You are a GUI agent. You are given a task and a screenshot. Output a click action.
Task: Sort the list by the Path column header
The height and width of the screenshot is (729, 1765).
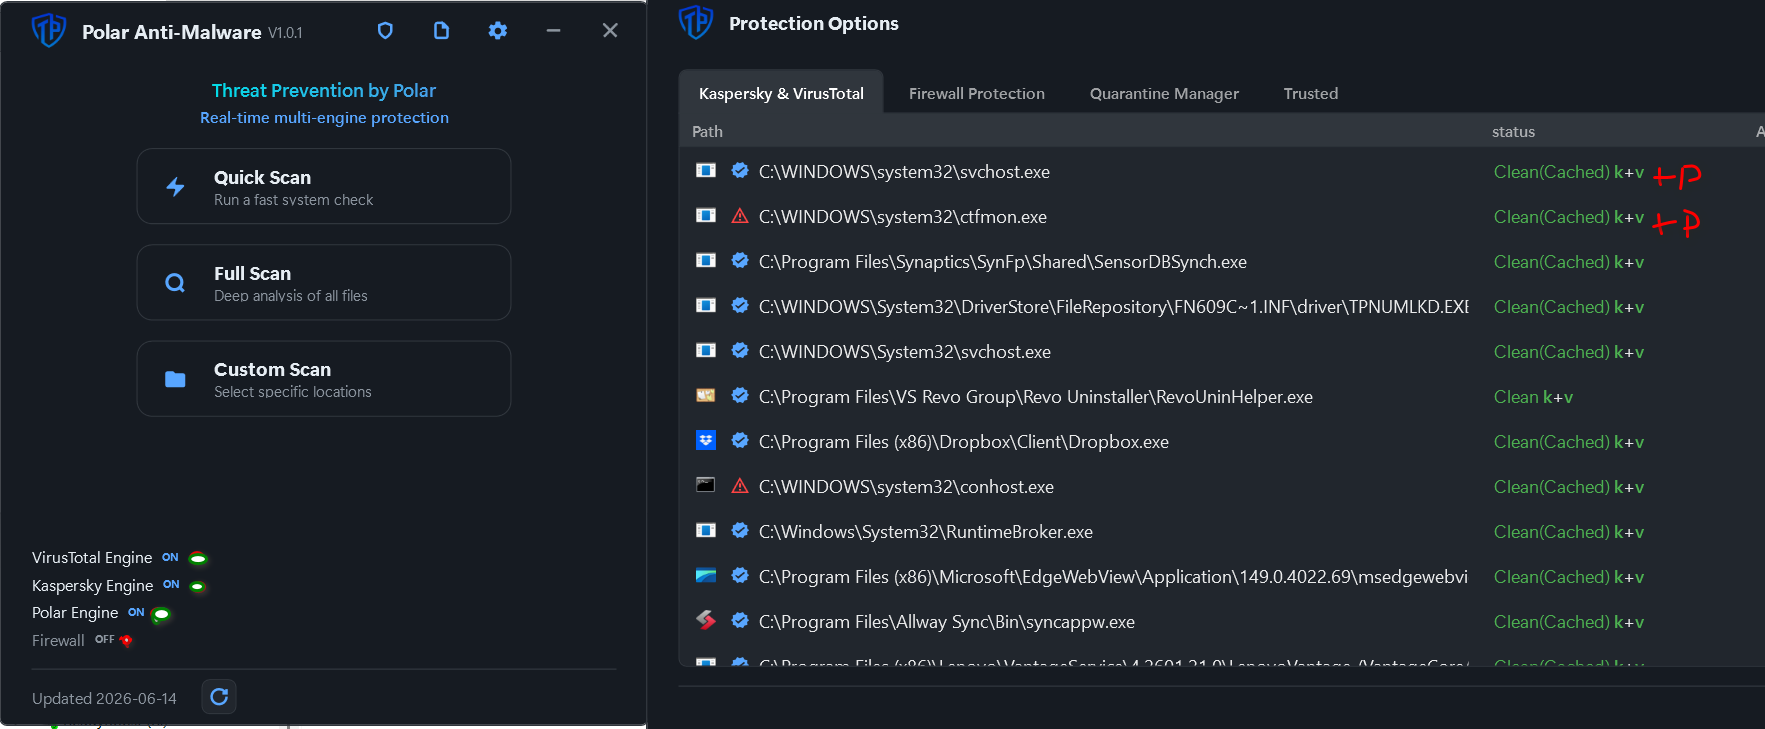[x=707, y=131]
